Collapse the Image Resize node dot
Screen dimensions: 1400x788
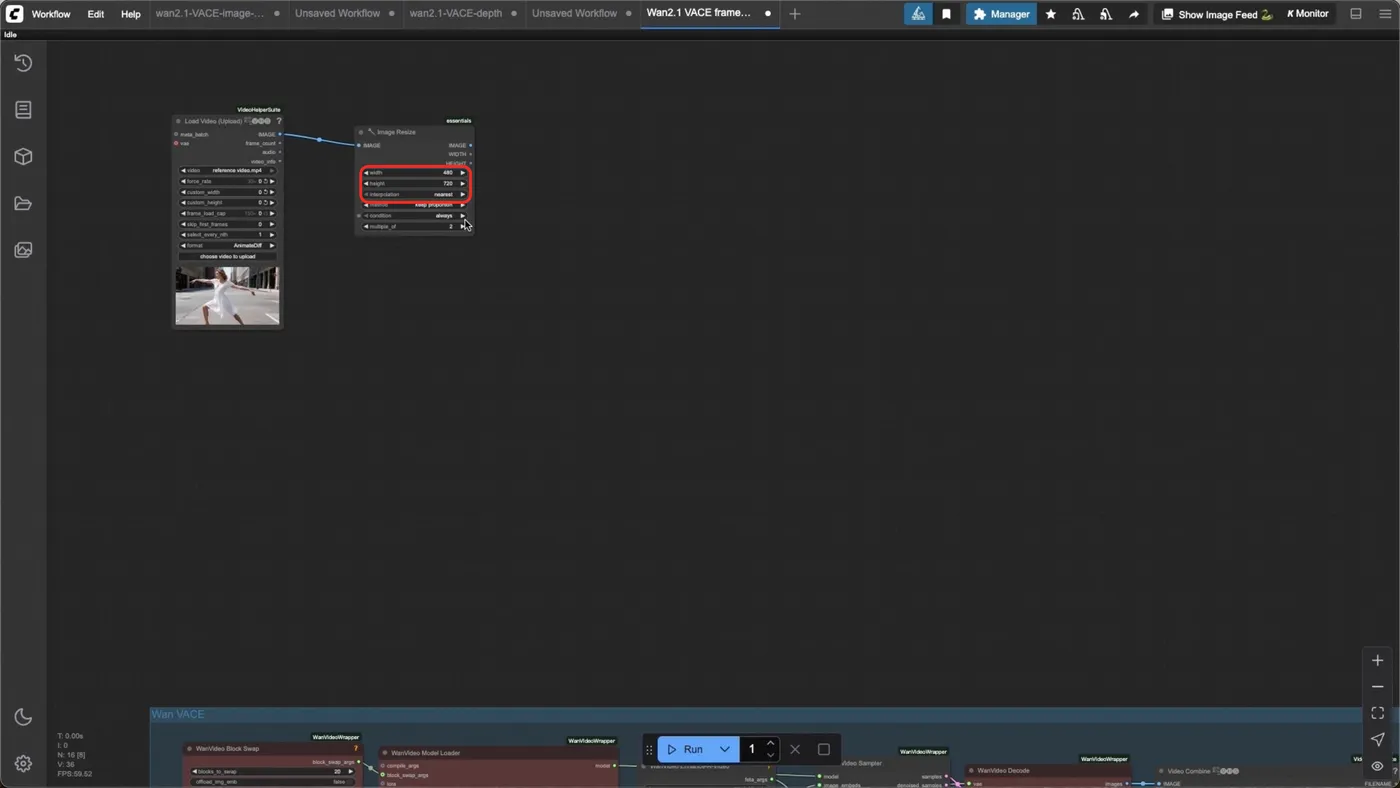click(361, 132)
